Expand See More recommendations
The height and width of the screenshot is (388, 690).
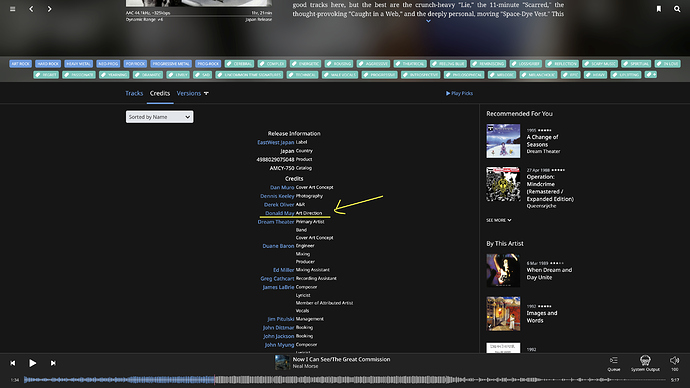point(499,220)
